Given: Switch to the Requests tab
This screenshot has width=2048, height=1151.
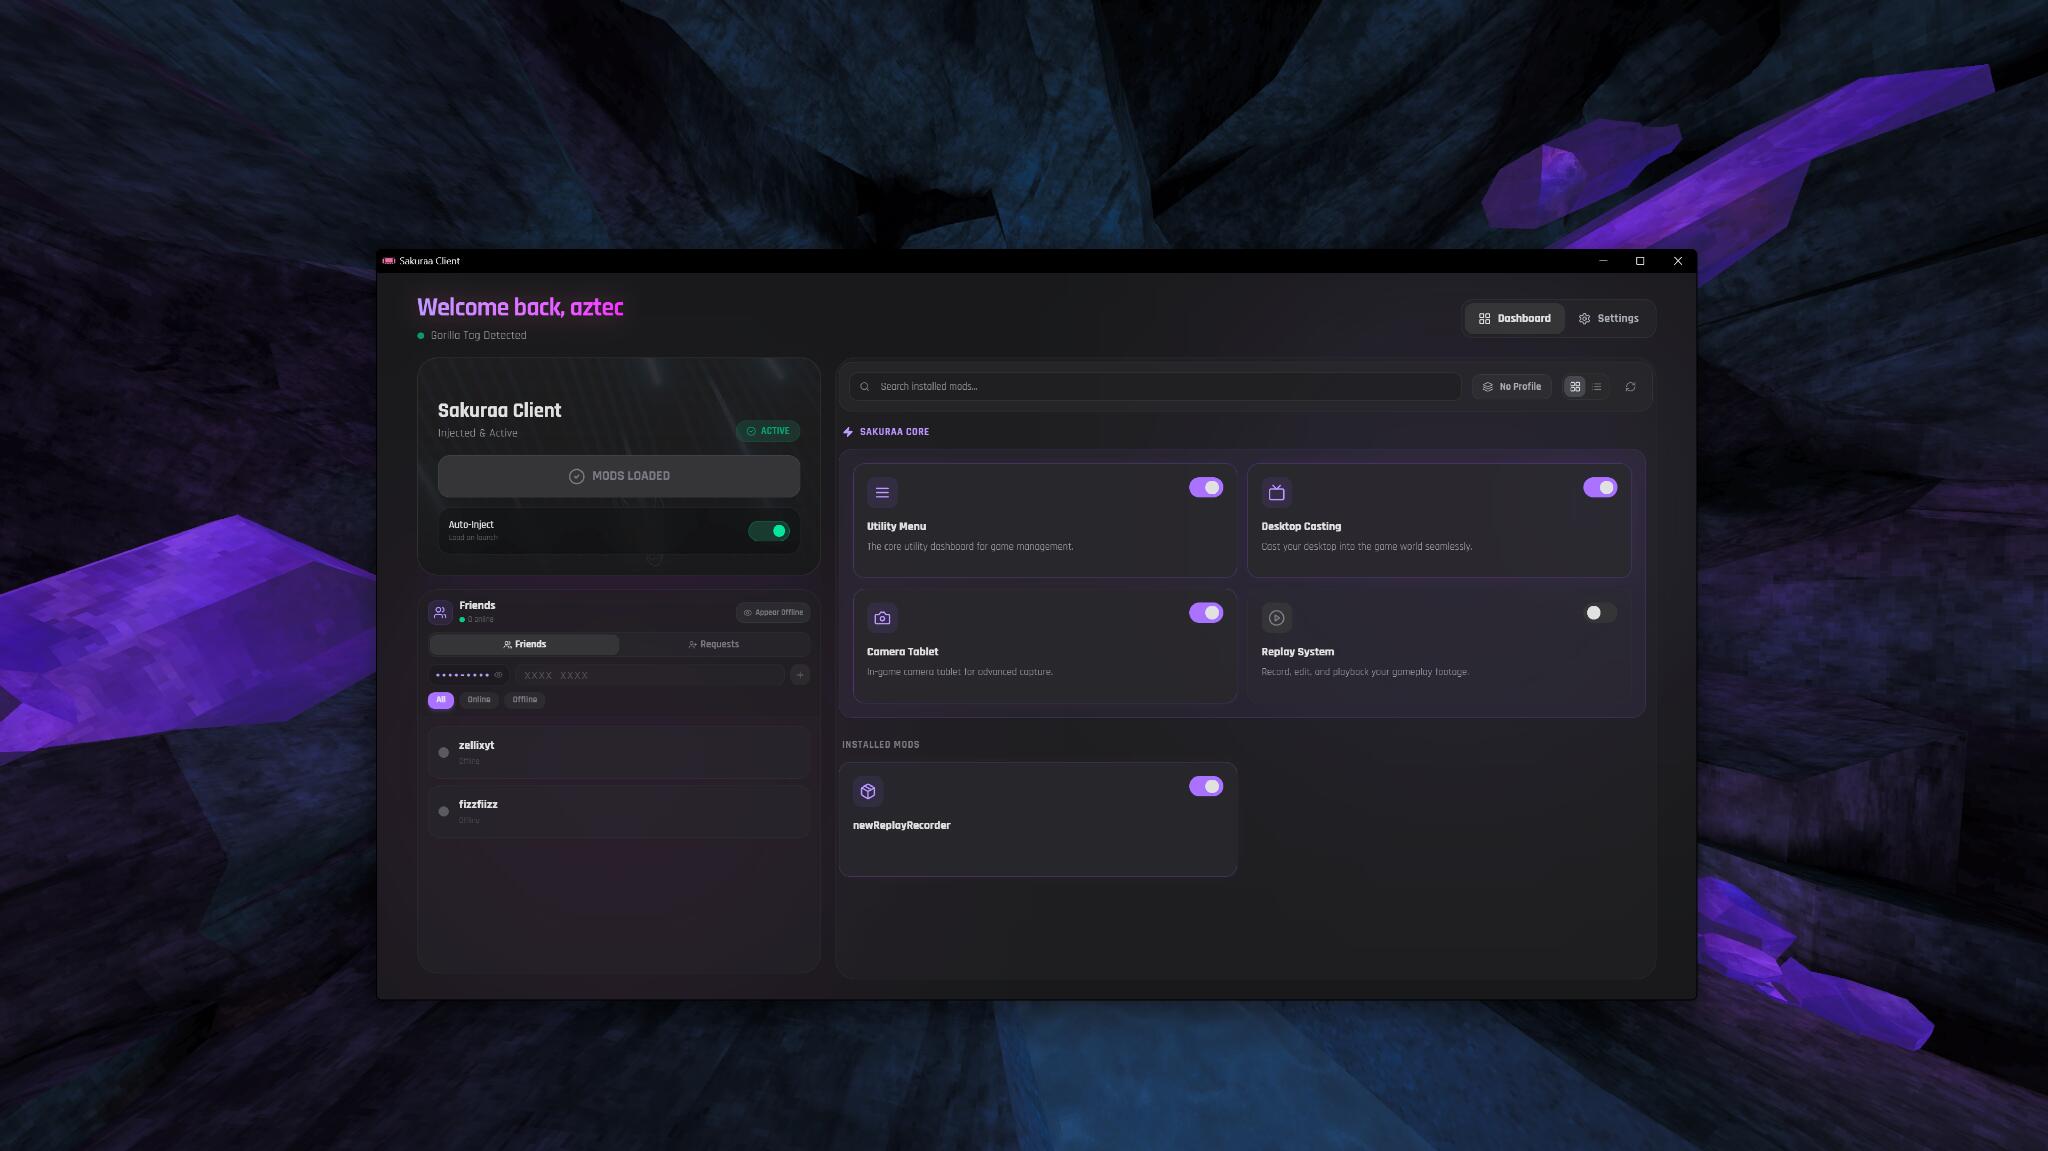Looking at the screenshot, I should point(714,645).
